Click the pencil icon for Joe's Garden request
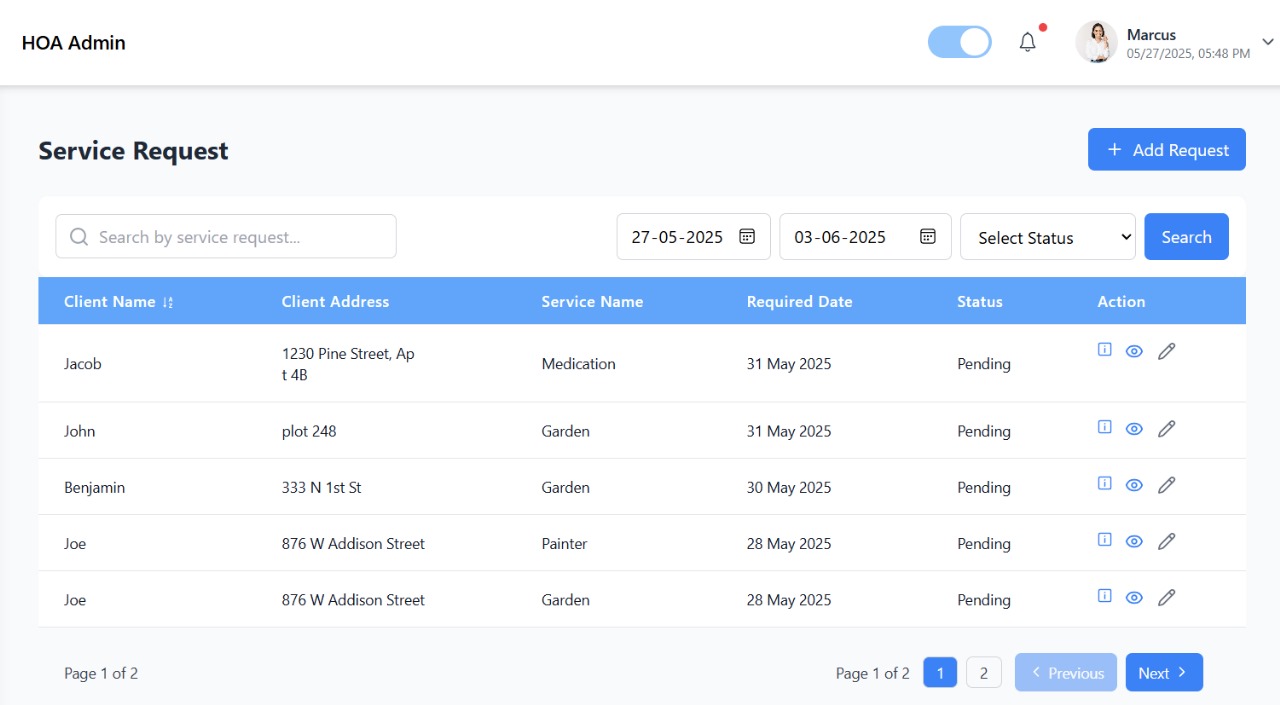 pos(1167,597)
